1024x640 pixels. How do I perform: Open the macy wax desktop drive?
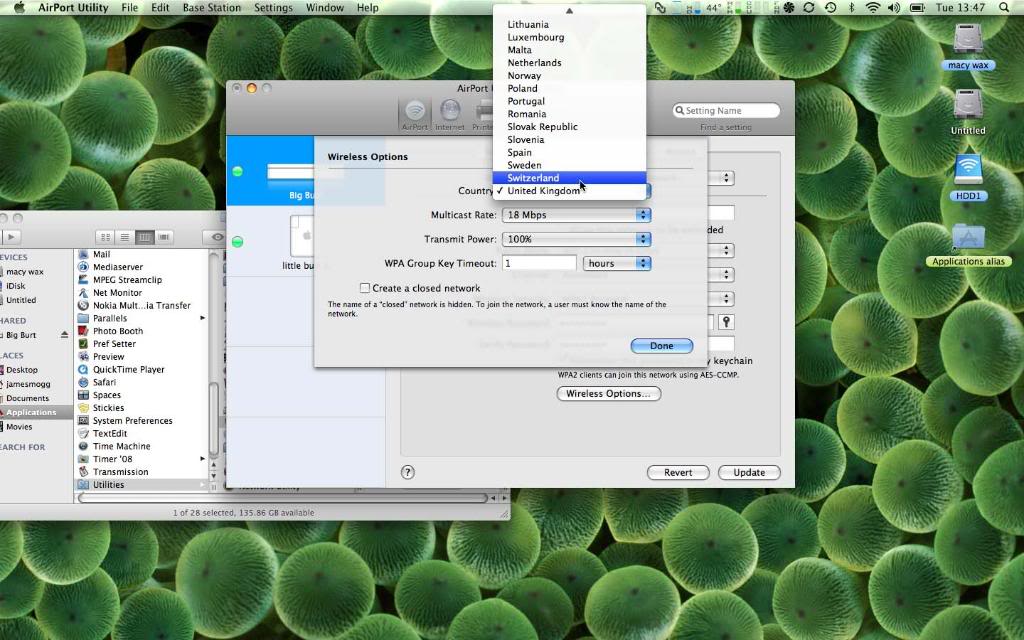point(968,47)
